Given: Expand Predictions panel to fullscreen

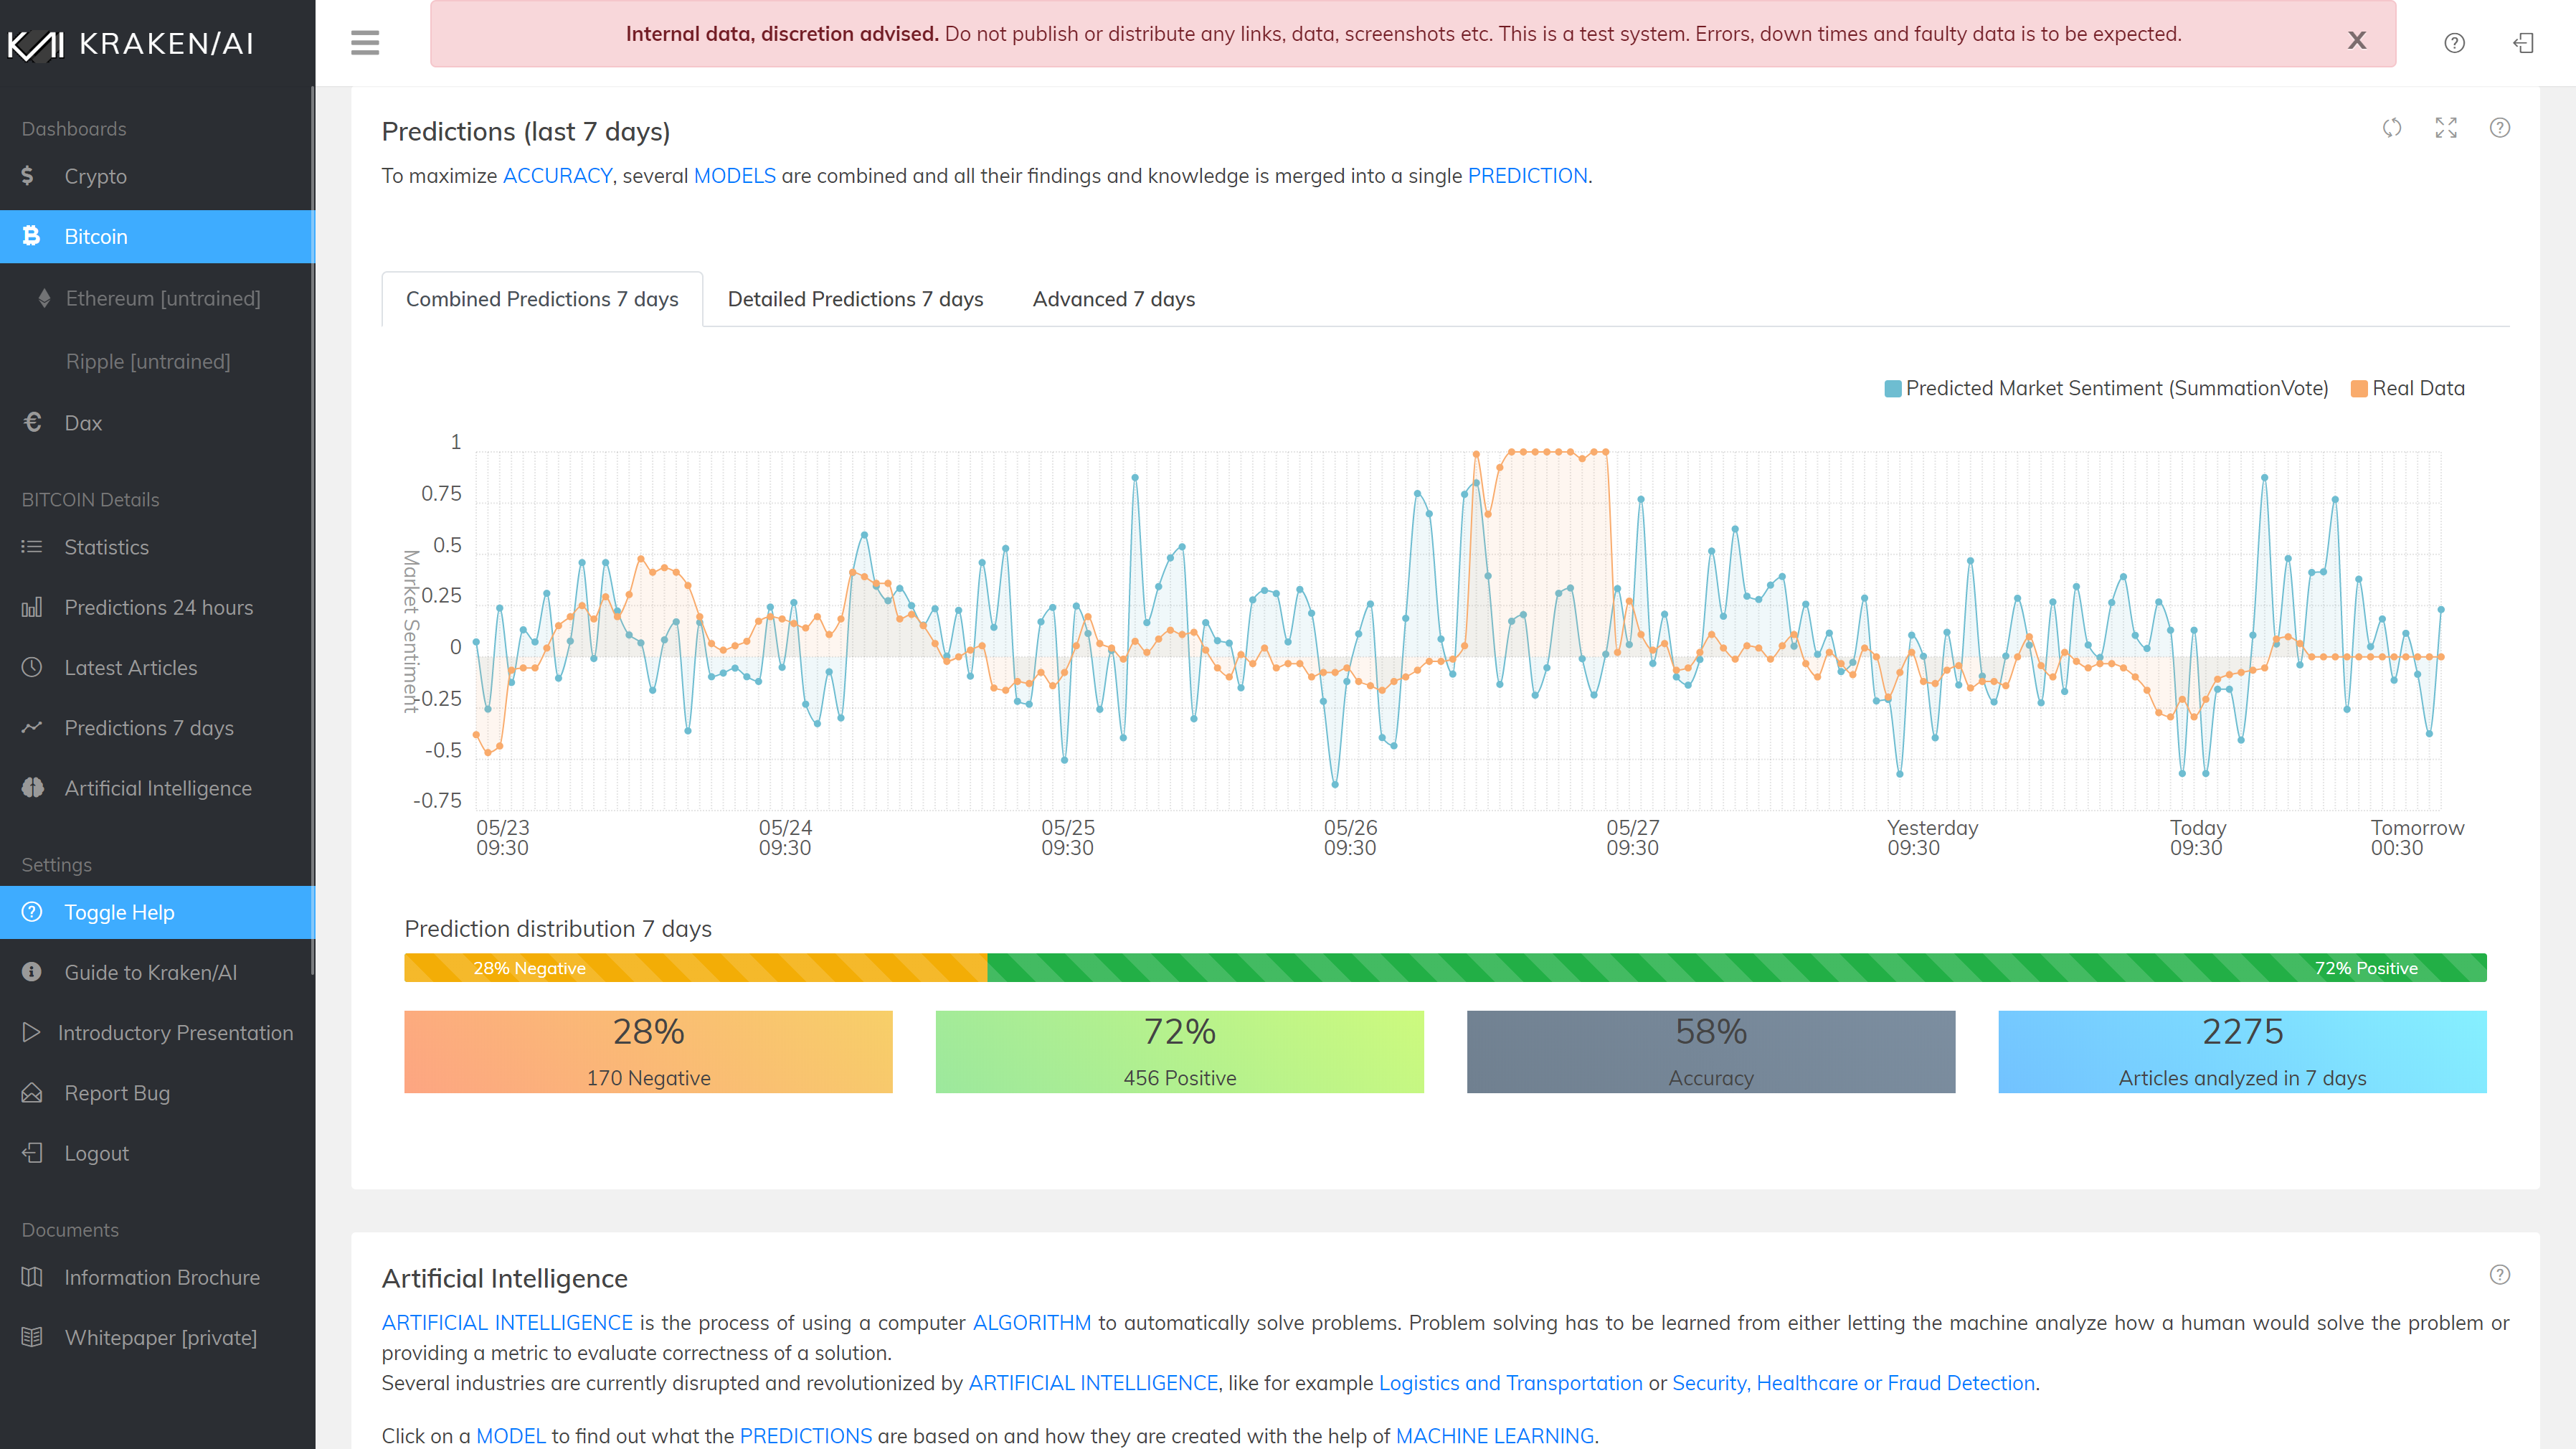Looking at the screenshot, I should (x=2445, y=128).
